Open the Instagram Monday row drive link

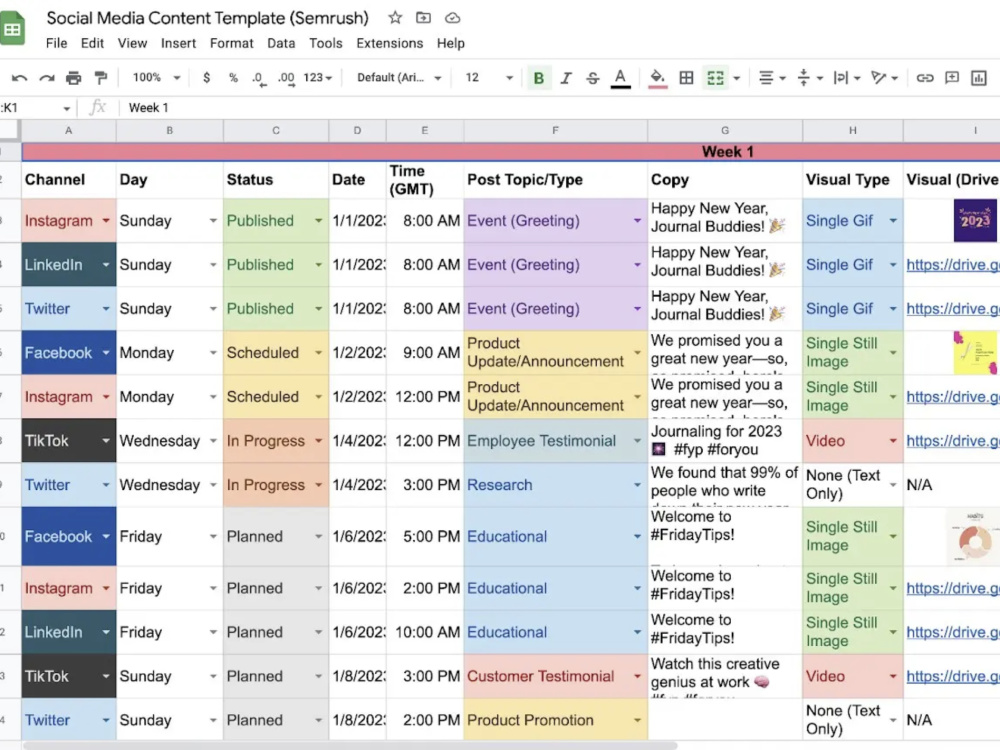[x=953, y=397]
